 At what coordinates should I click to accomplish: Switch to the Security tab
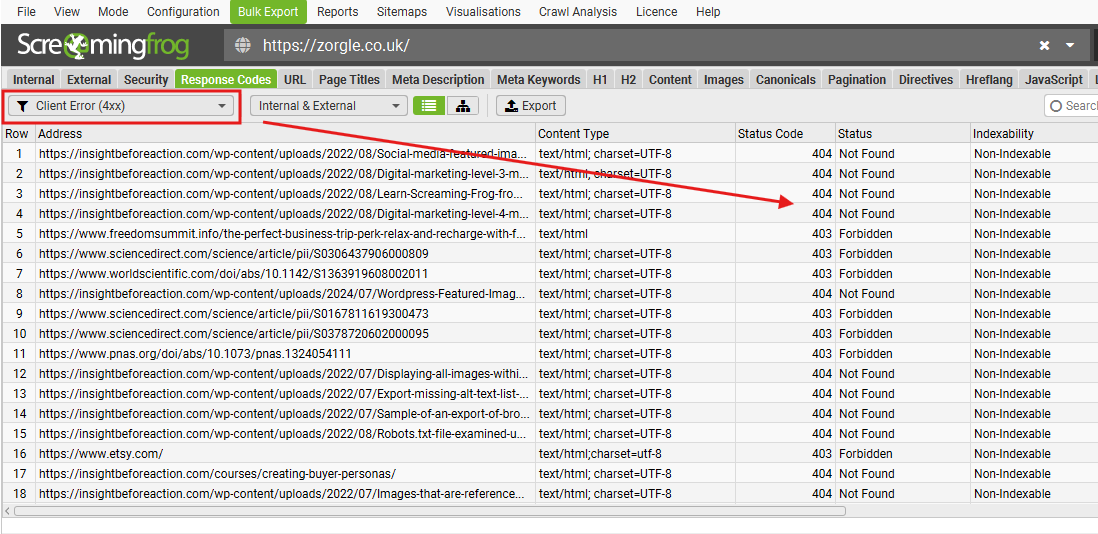point(146,79)
